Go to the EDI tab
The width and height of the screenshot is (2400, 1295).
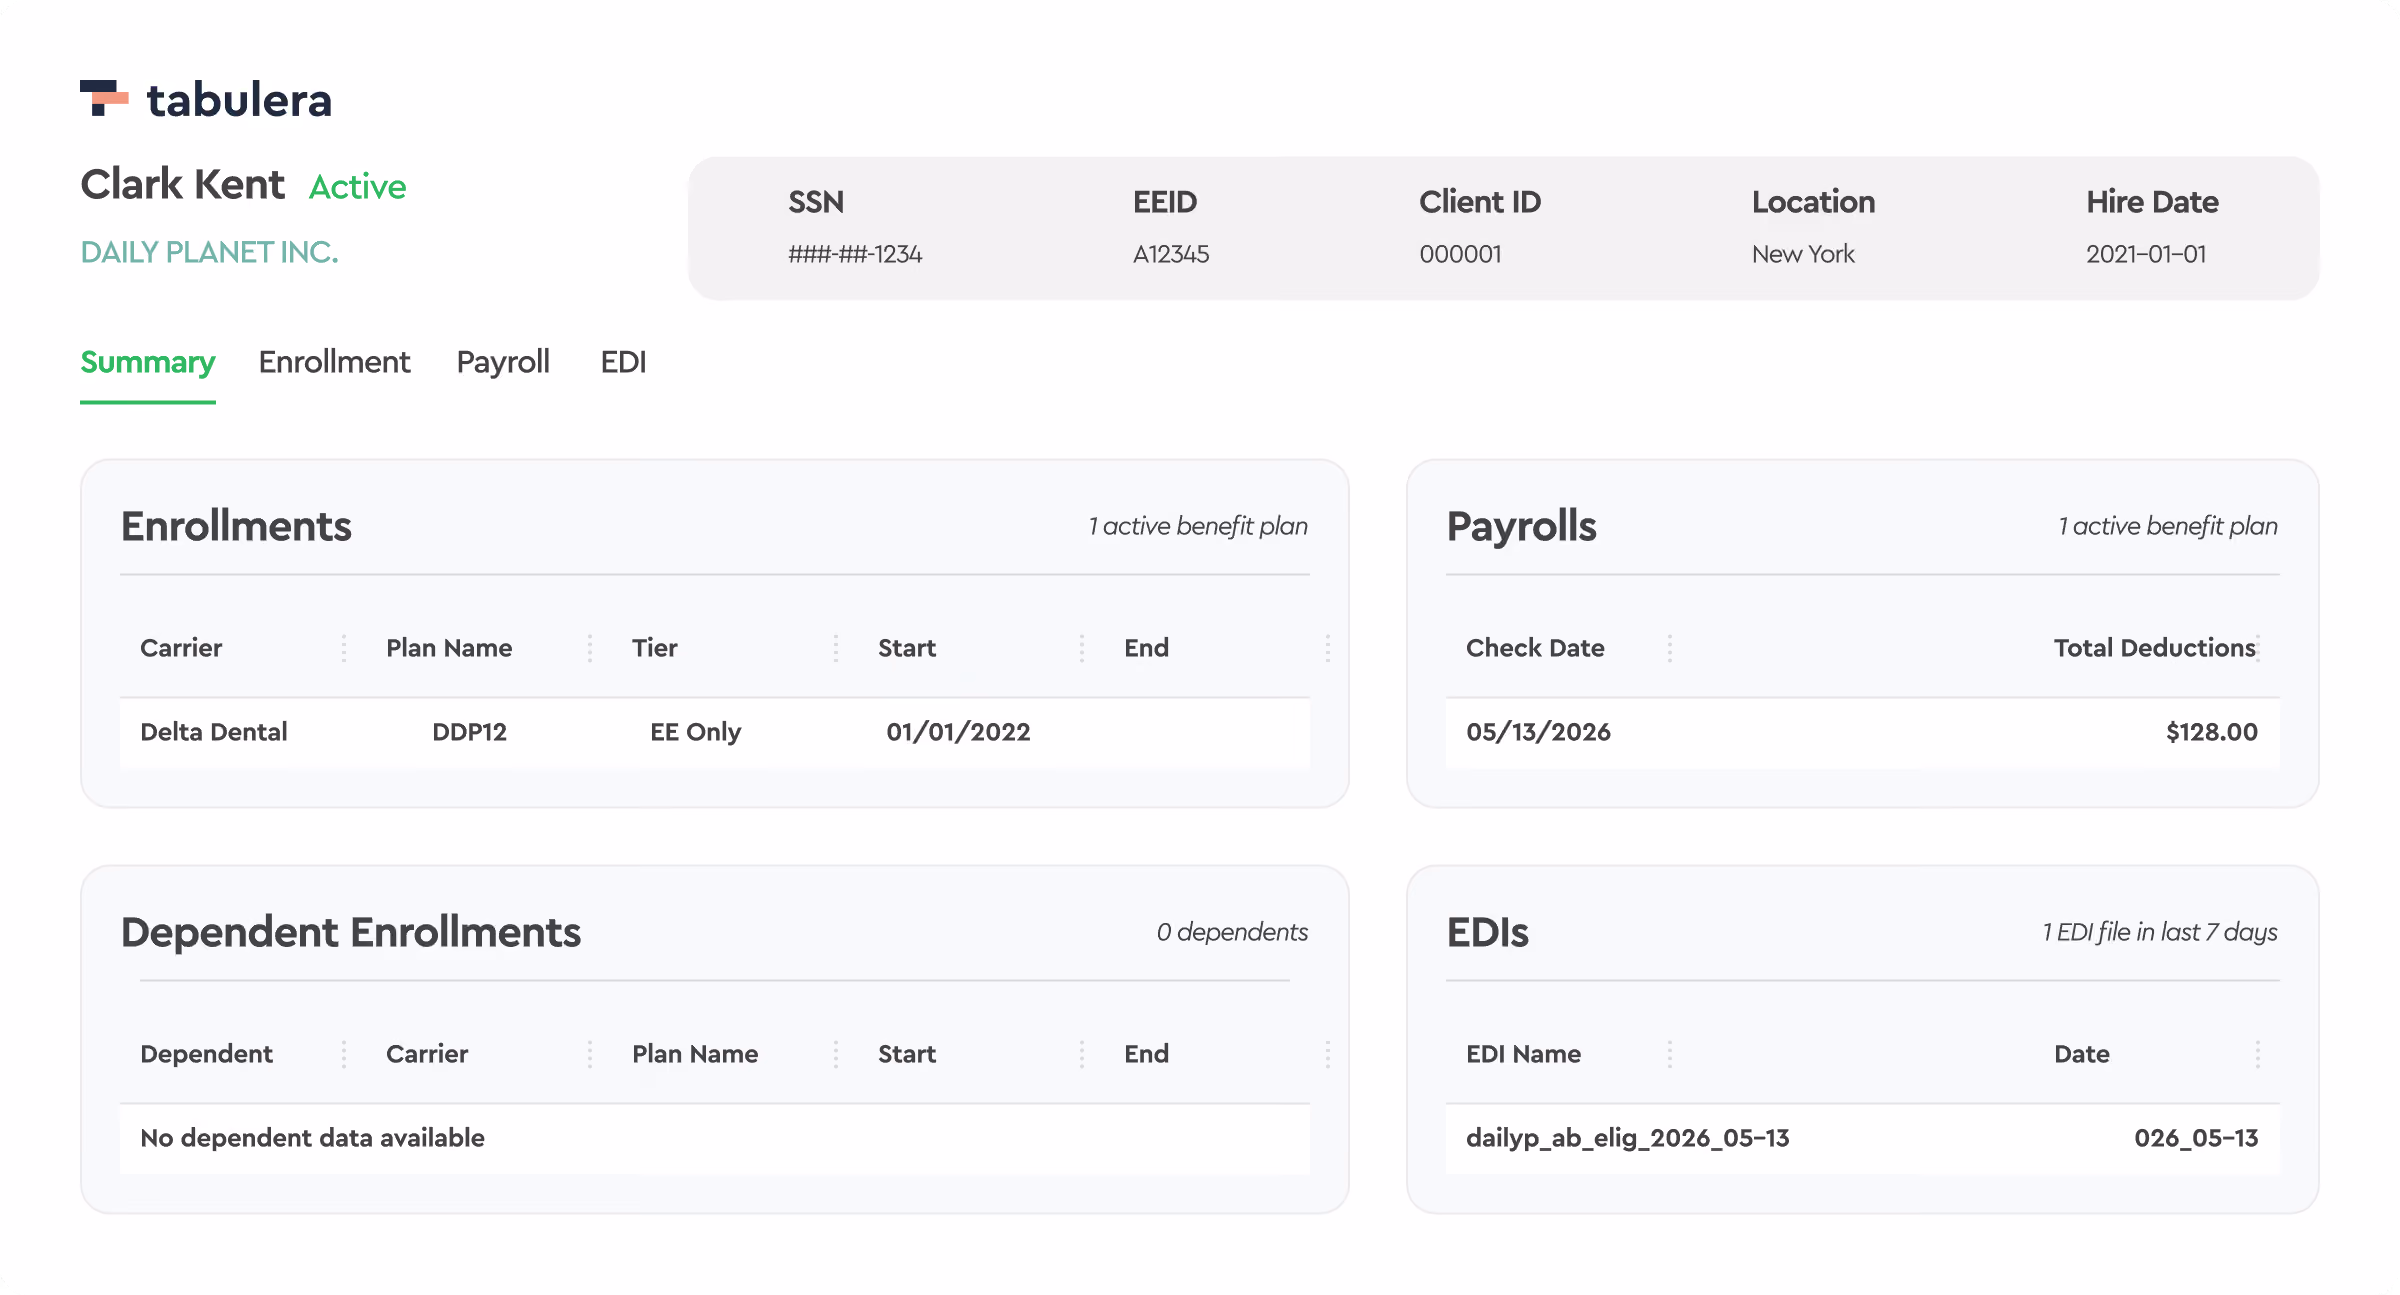click(x=623, y=362)
